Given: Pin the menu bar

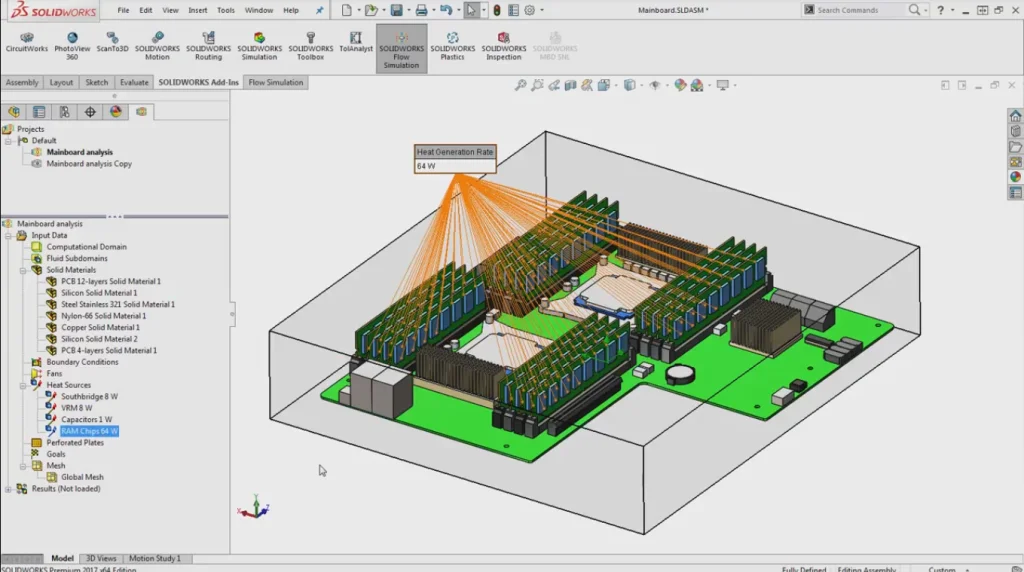Looking at the screenshot, I should point(319,10).
